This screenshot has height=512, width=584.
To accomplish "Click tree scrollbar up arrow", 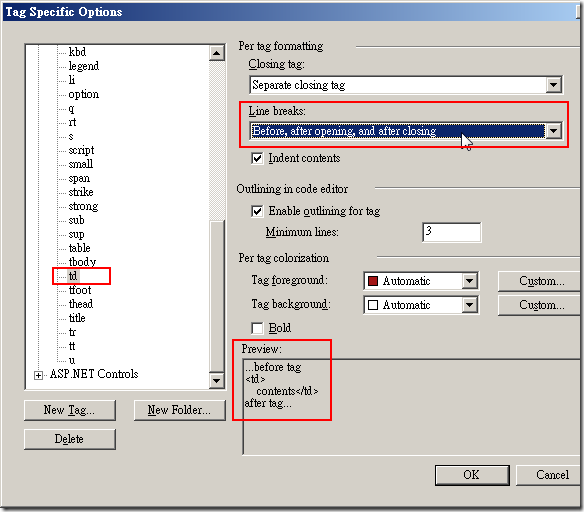I will pos(216,53).
